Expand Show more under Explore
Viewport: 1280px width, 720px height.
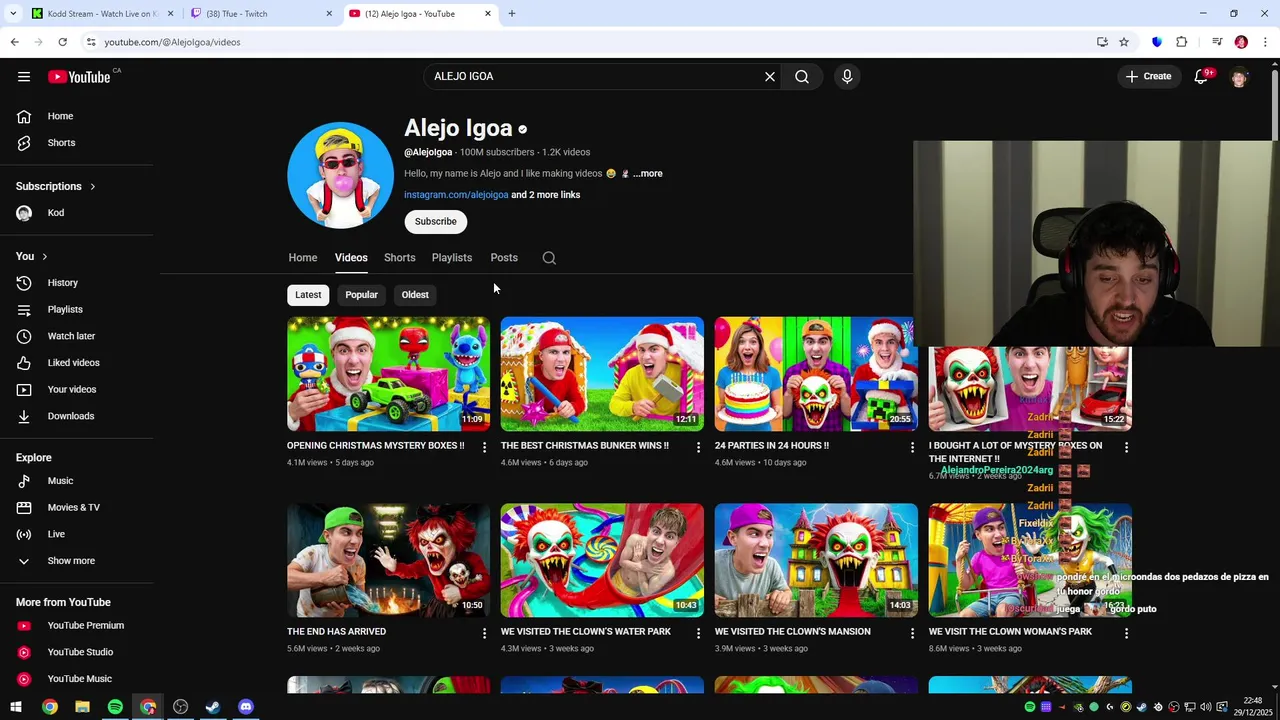tap(71, 561)
